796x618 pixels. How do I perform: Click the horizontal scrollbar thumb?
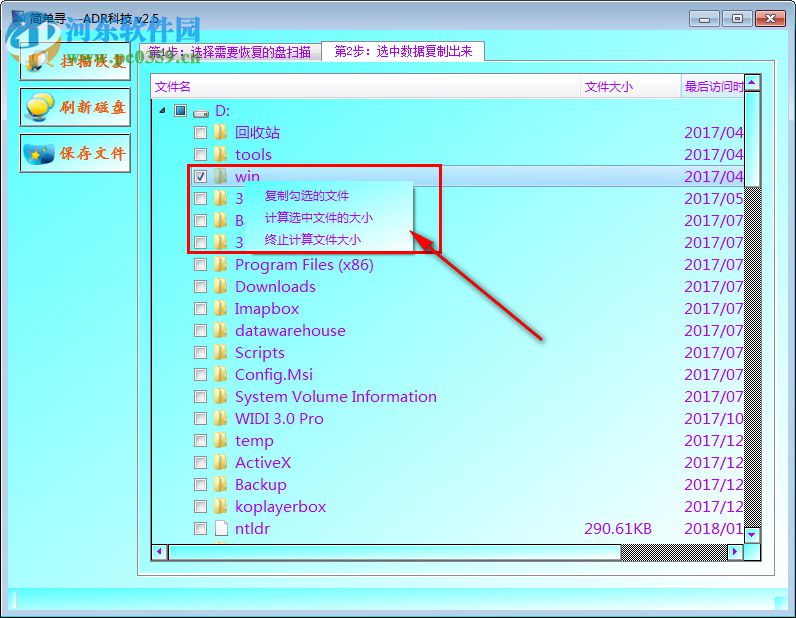click(394, 551)
